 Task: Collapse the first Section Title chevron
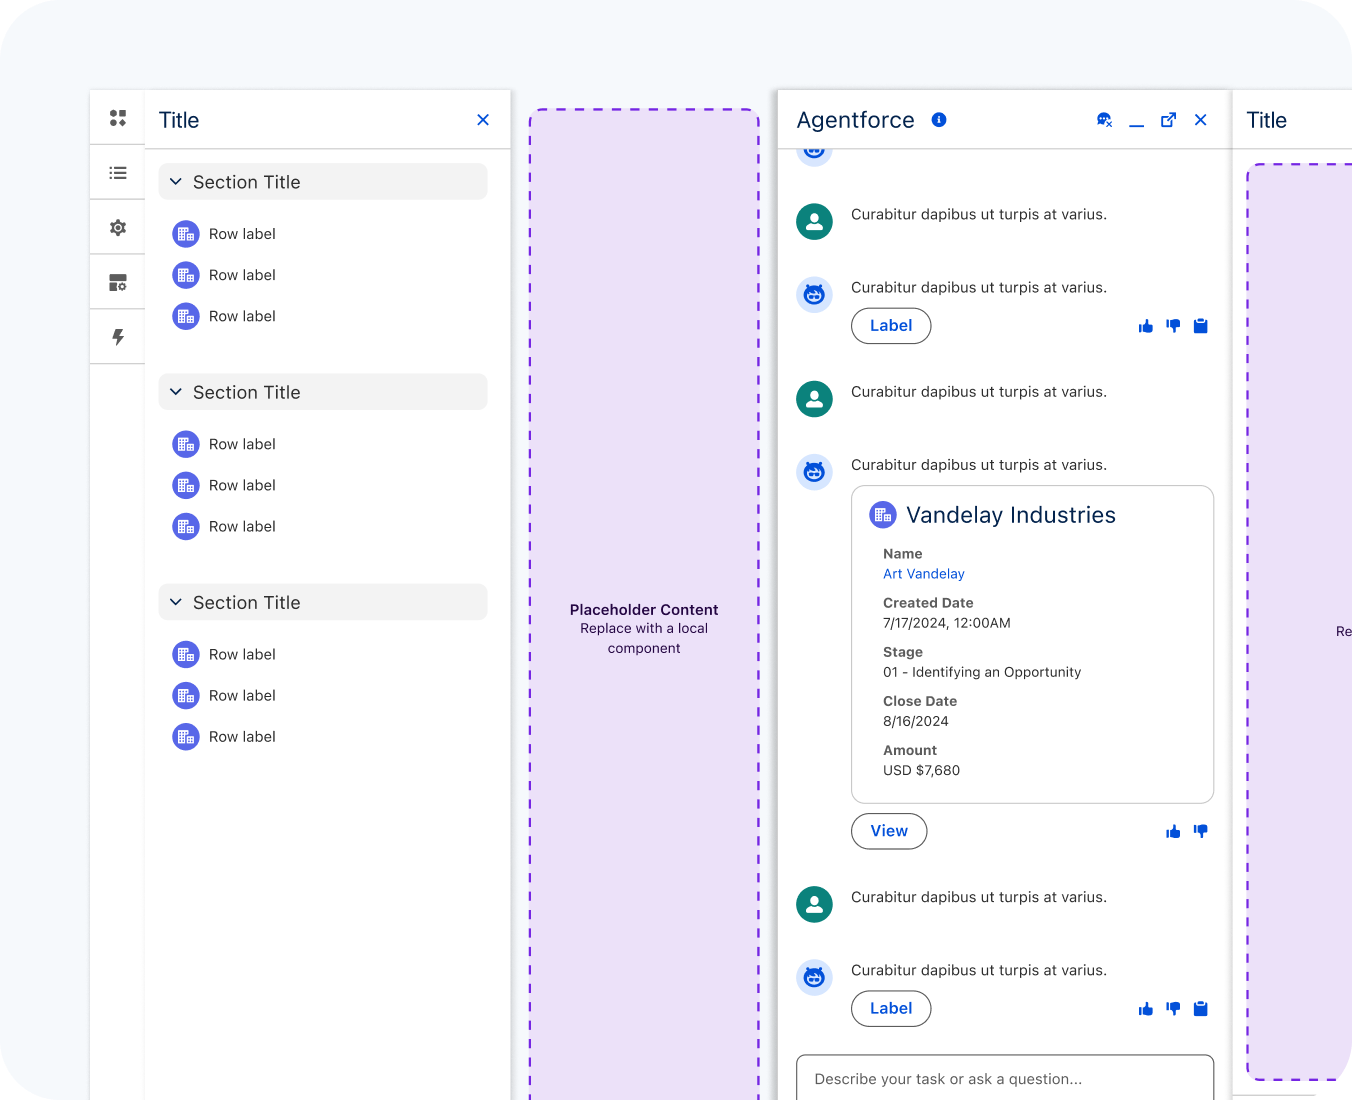(x=176, y=182)
